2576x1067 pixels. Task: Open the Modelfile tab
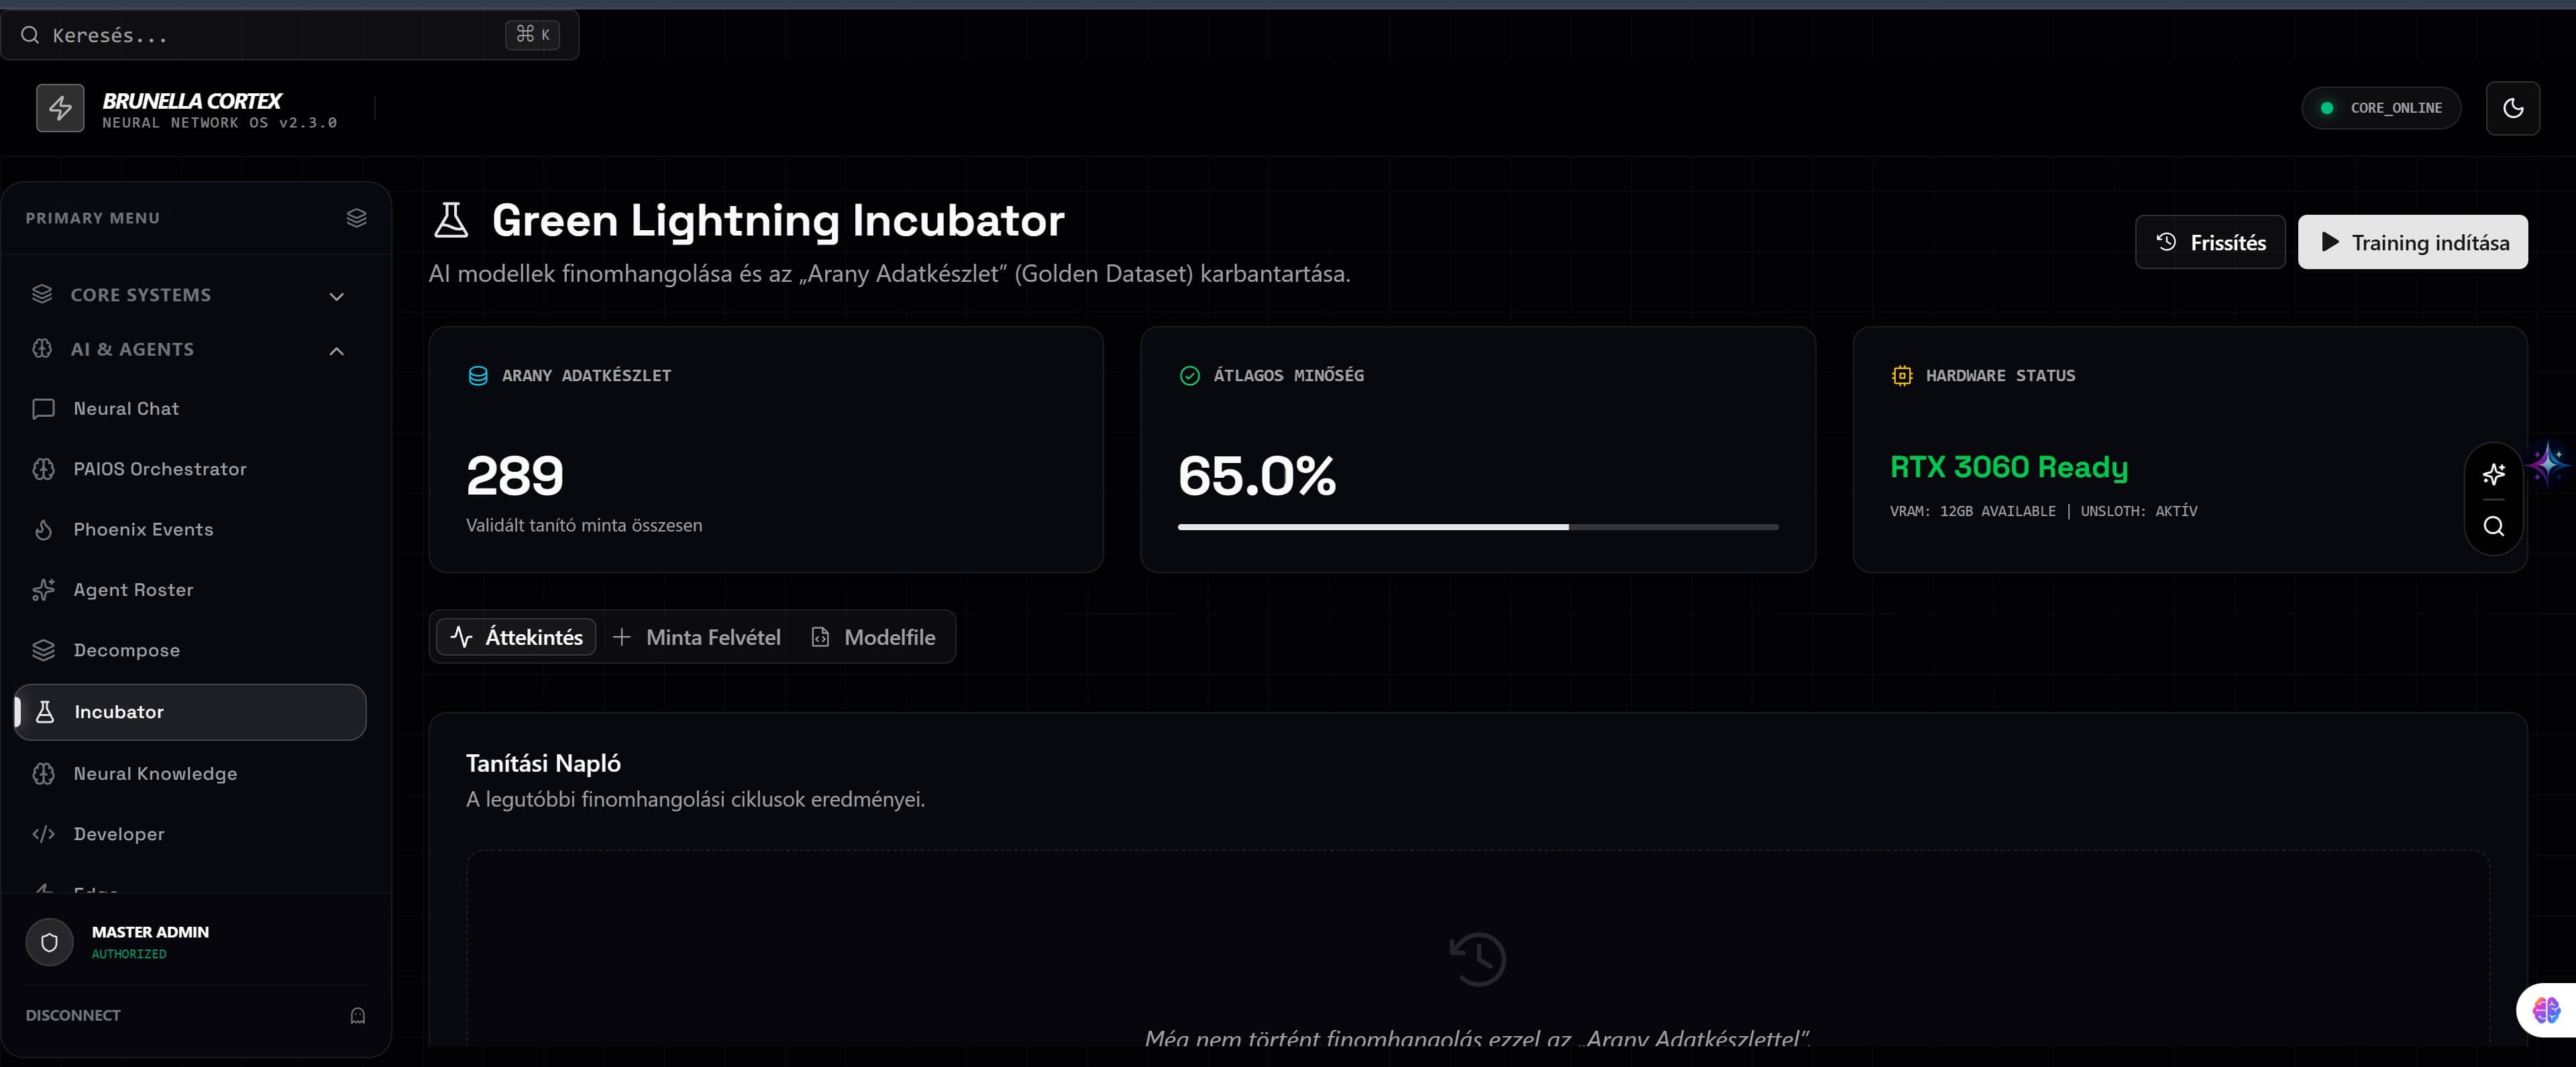(x=874, y=637)
